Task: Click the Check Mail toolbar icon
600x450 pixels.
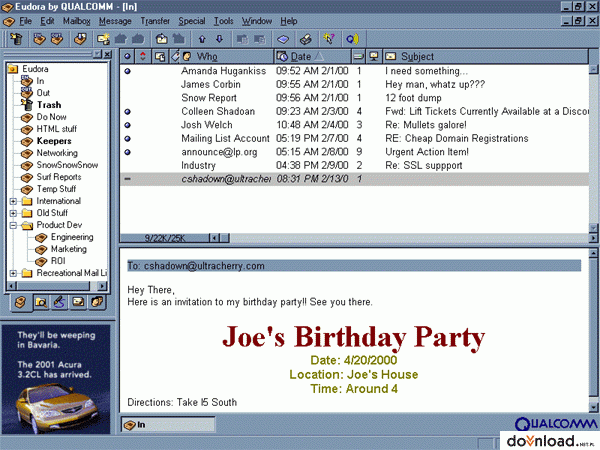Action: 80,39
